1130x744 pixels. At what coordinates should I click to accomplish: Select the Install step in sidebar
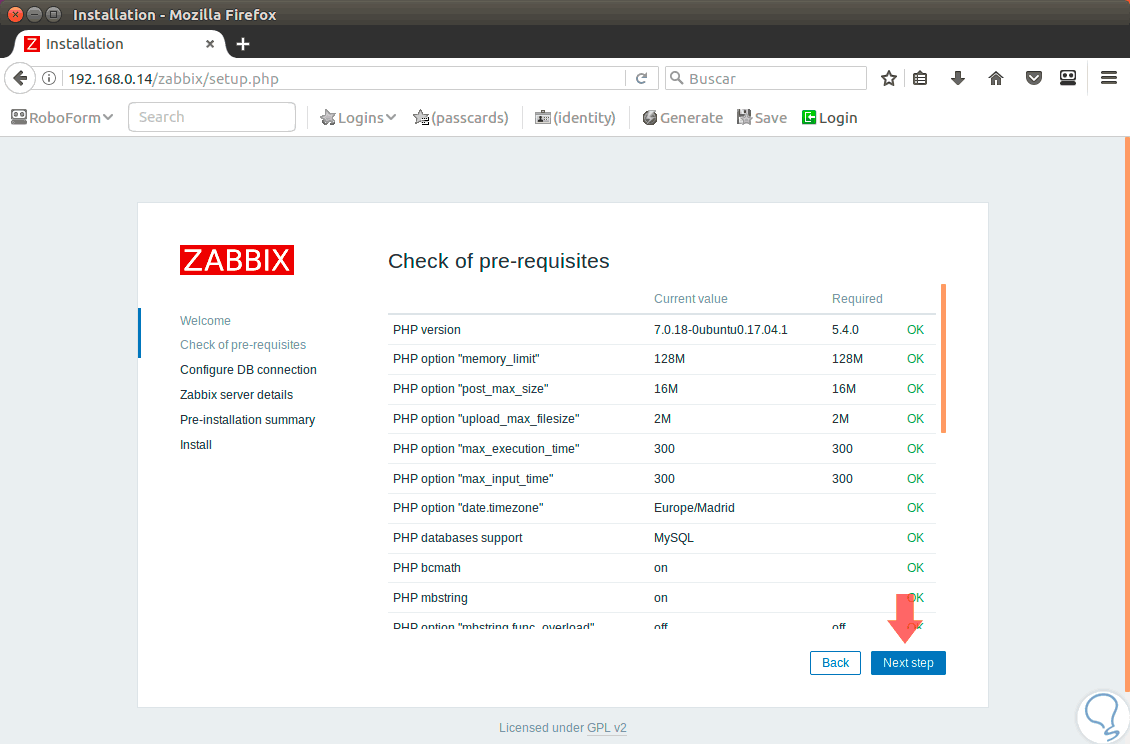click(196, 445)
